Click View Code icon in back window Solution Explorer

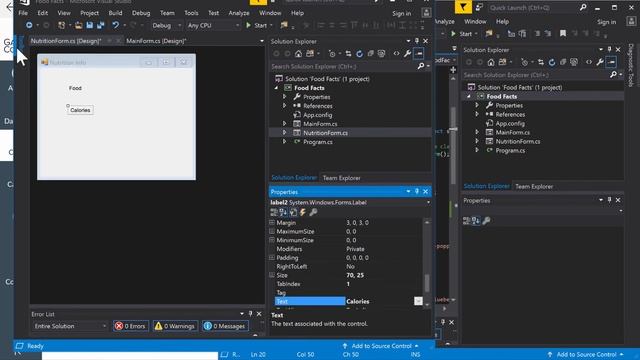click(x=589, y=62)
